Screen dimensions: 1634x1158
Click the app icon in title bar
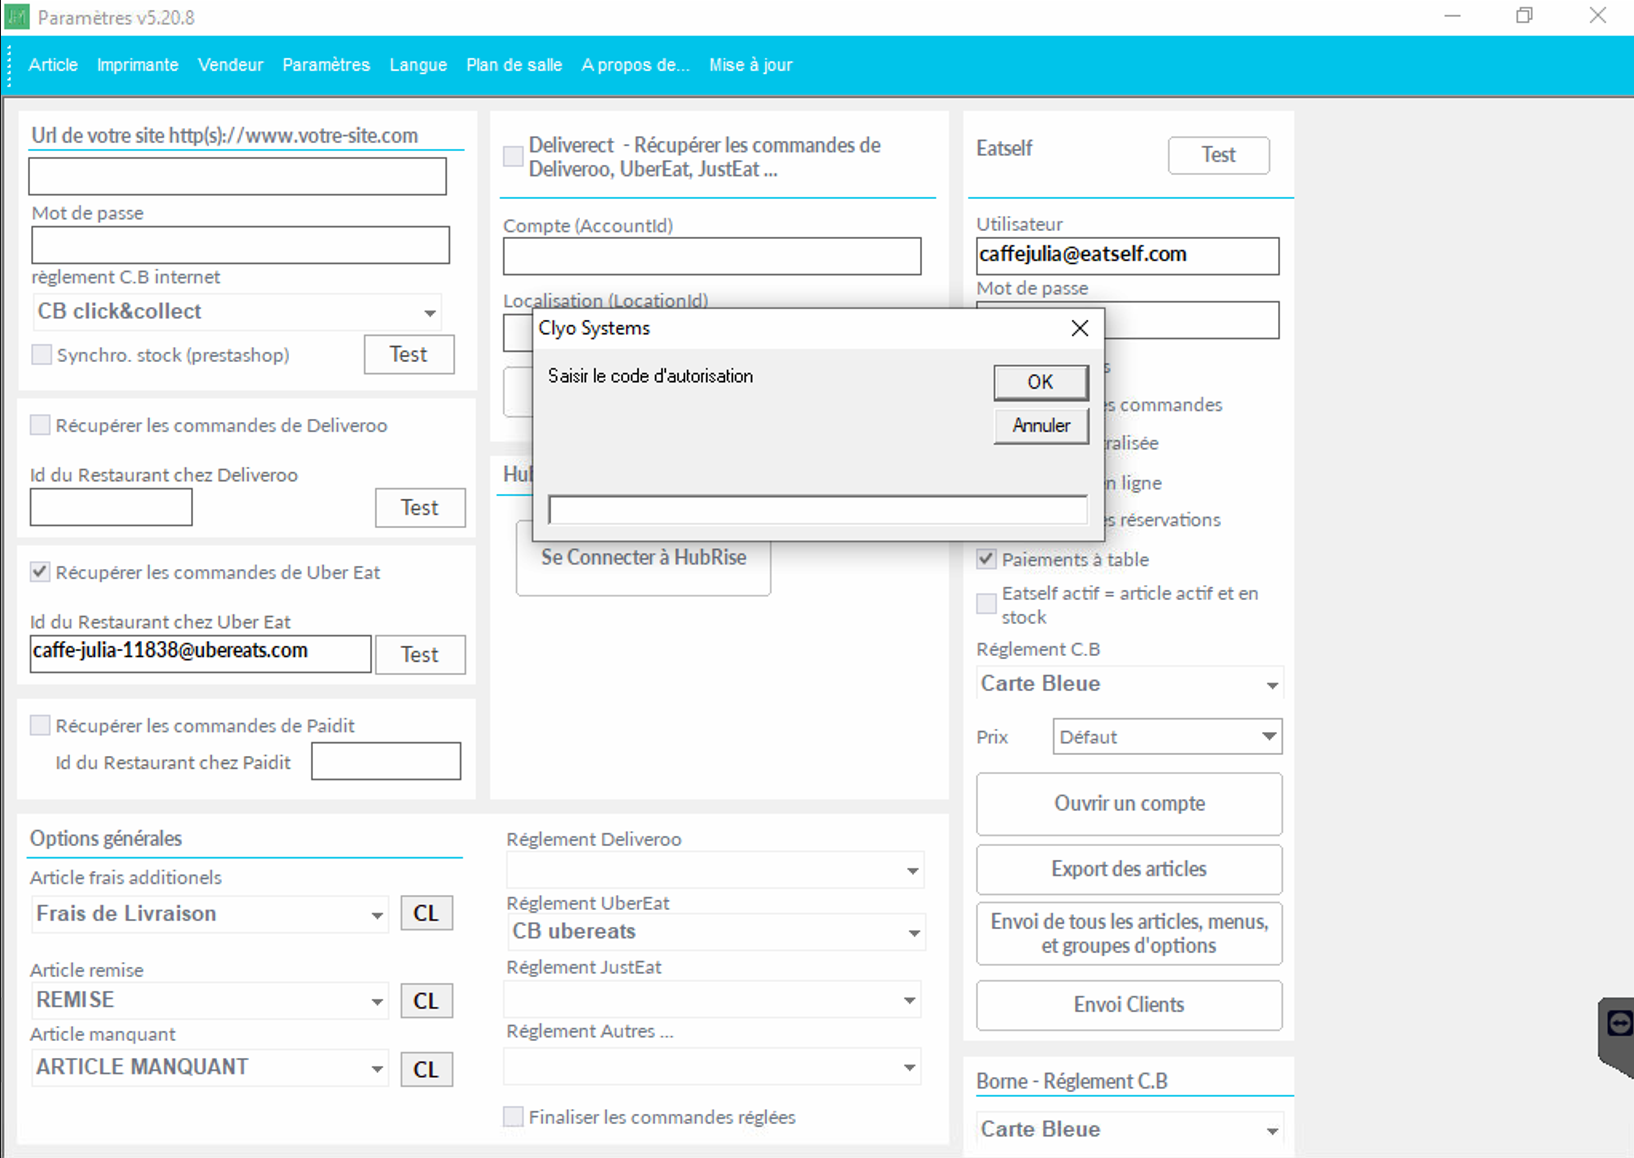(x=17, y=17)
